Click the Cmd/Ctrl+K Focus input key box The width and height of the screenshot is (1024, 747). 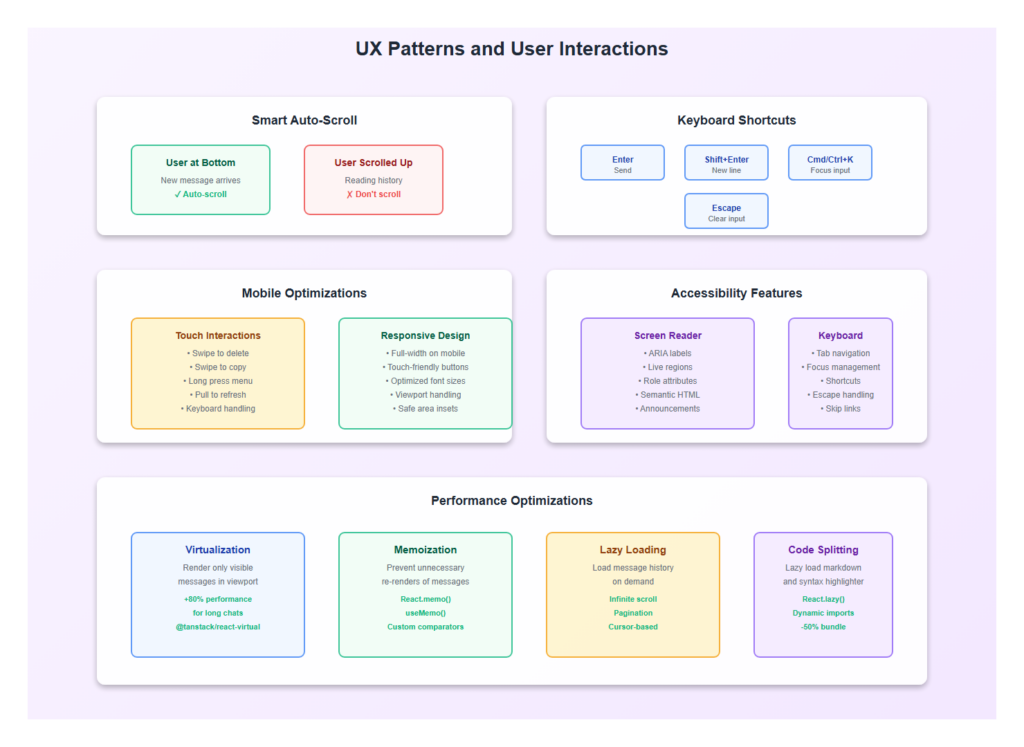pyautogui.click(x=830, y=163)
